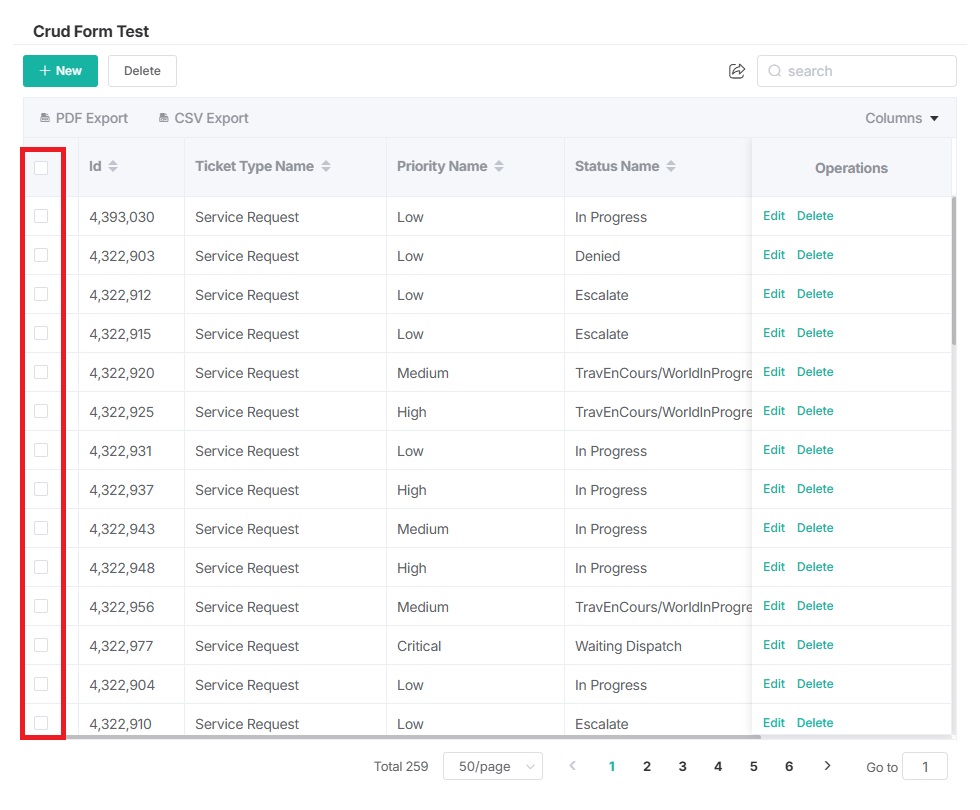Sort the Status Name column
Screen dimensions: 980x810
coord(671,166)
